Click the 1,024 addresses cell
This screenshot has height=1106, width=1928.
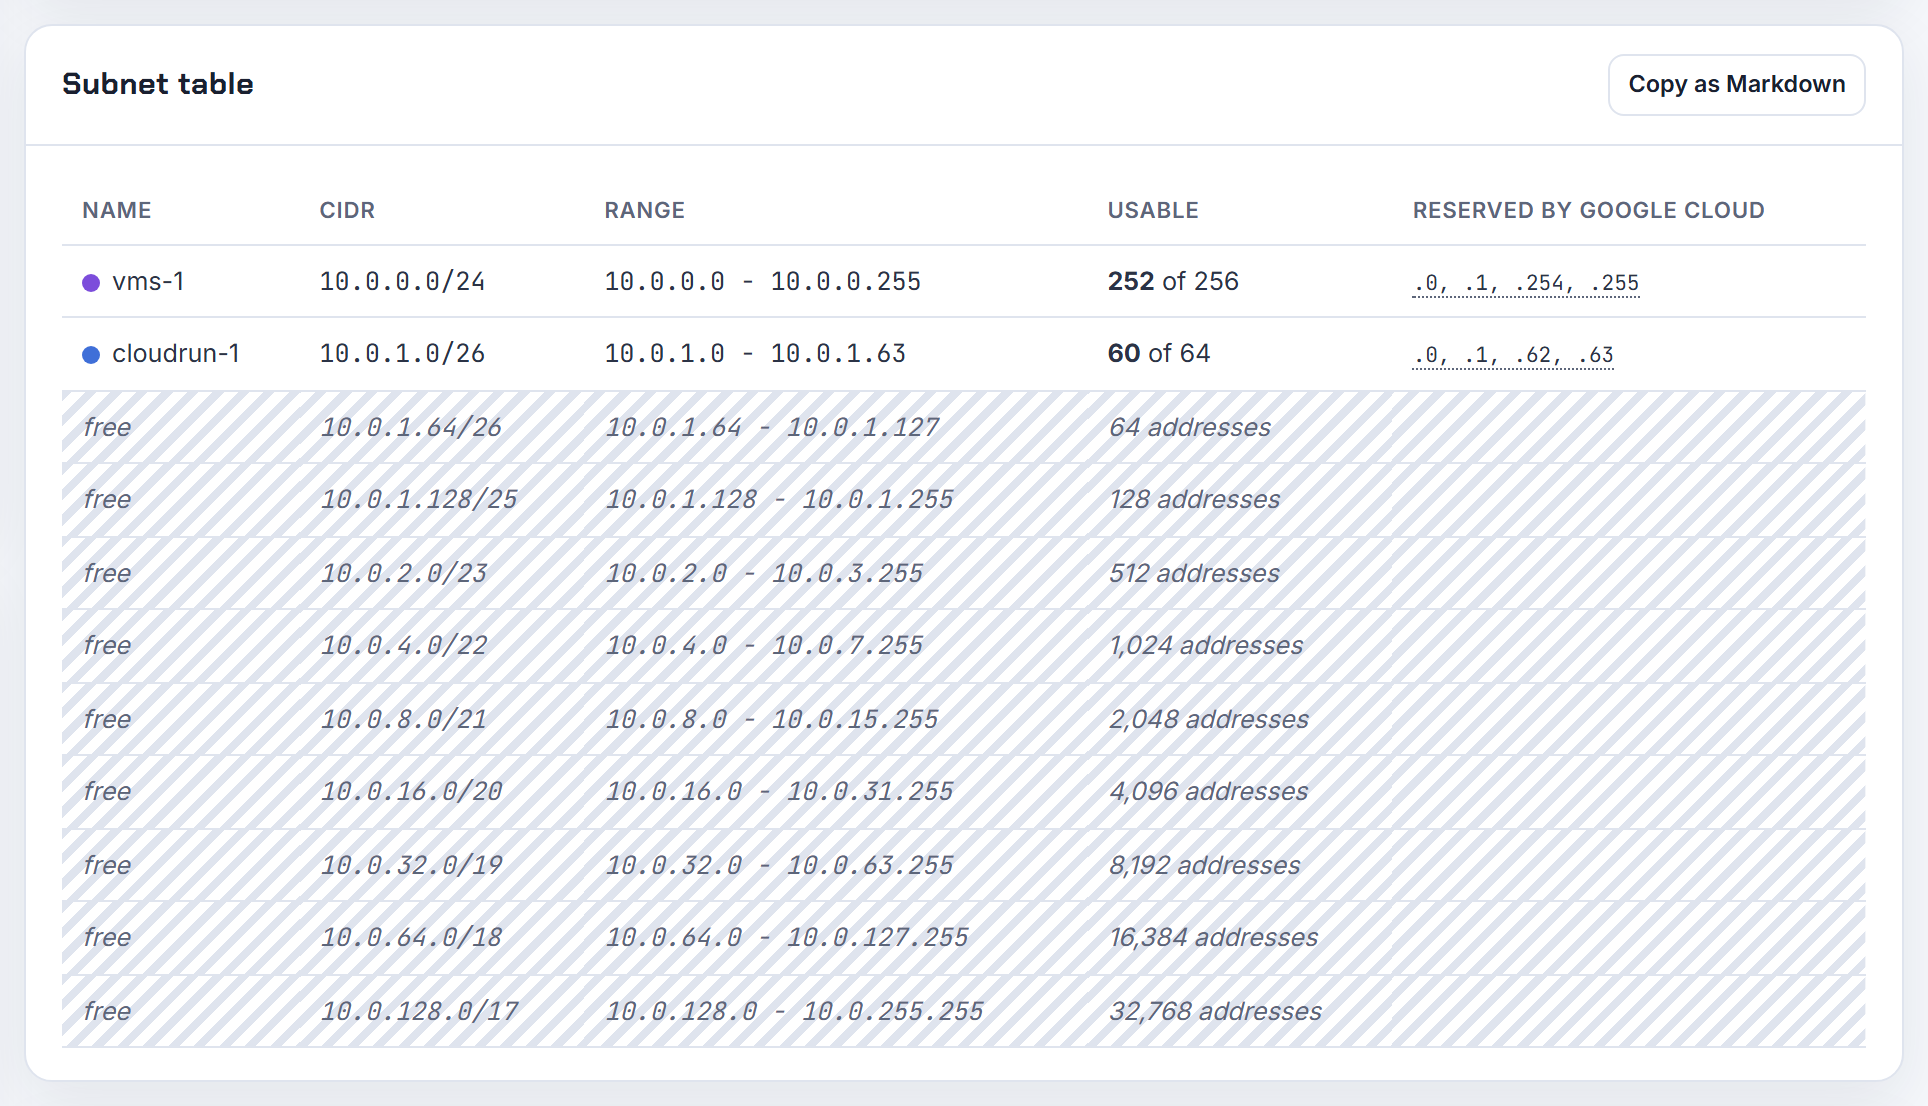click(x=1205, y=646)
